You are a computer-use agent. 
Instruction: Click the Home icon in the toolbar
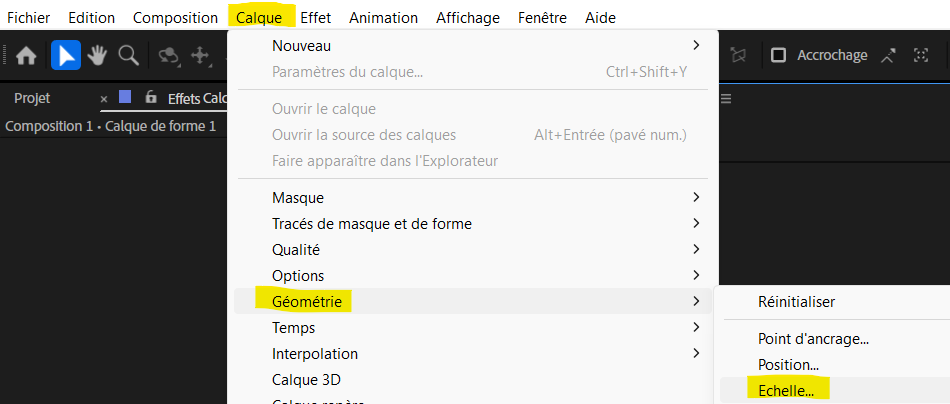26,56
